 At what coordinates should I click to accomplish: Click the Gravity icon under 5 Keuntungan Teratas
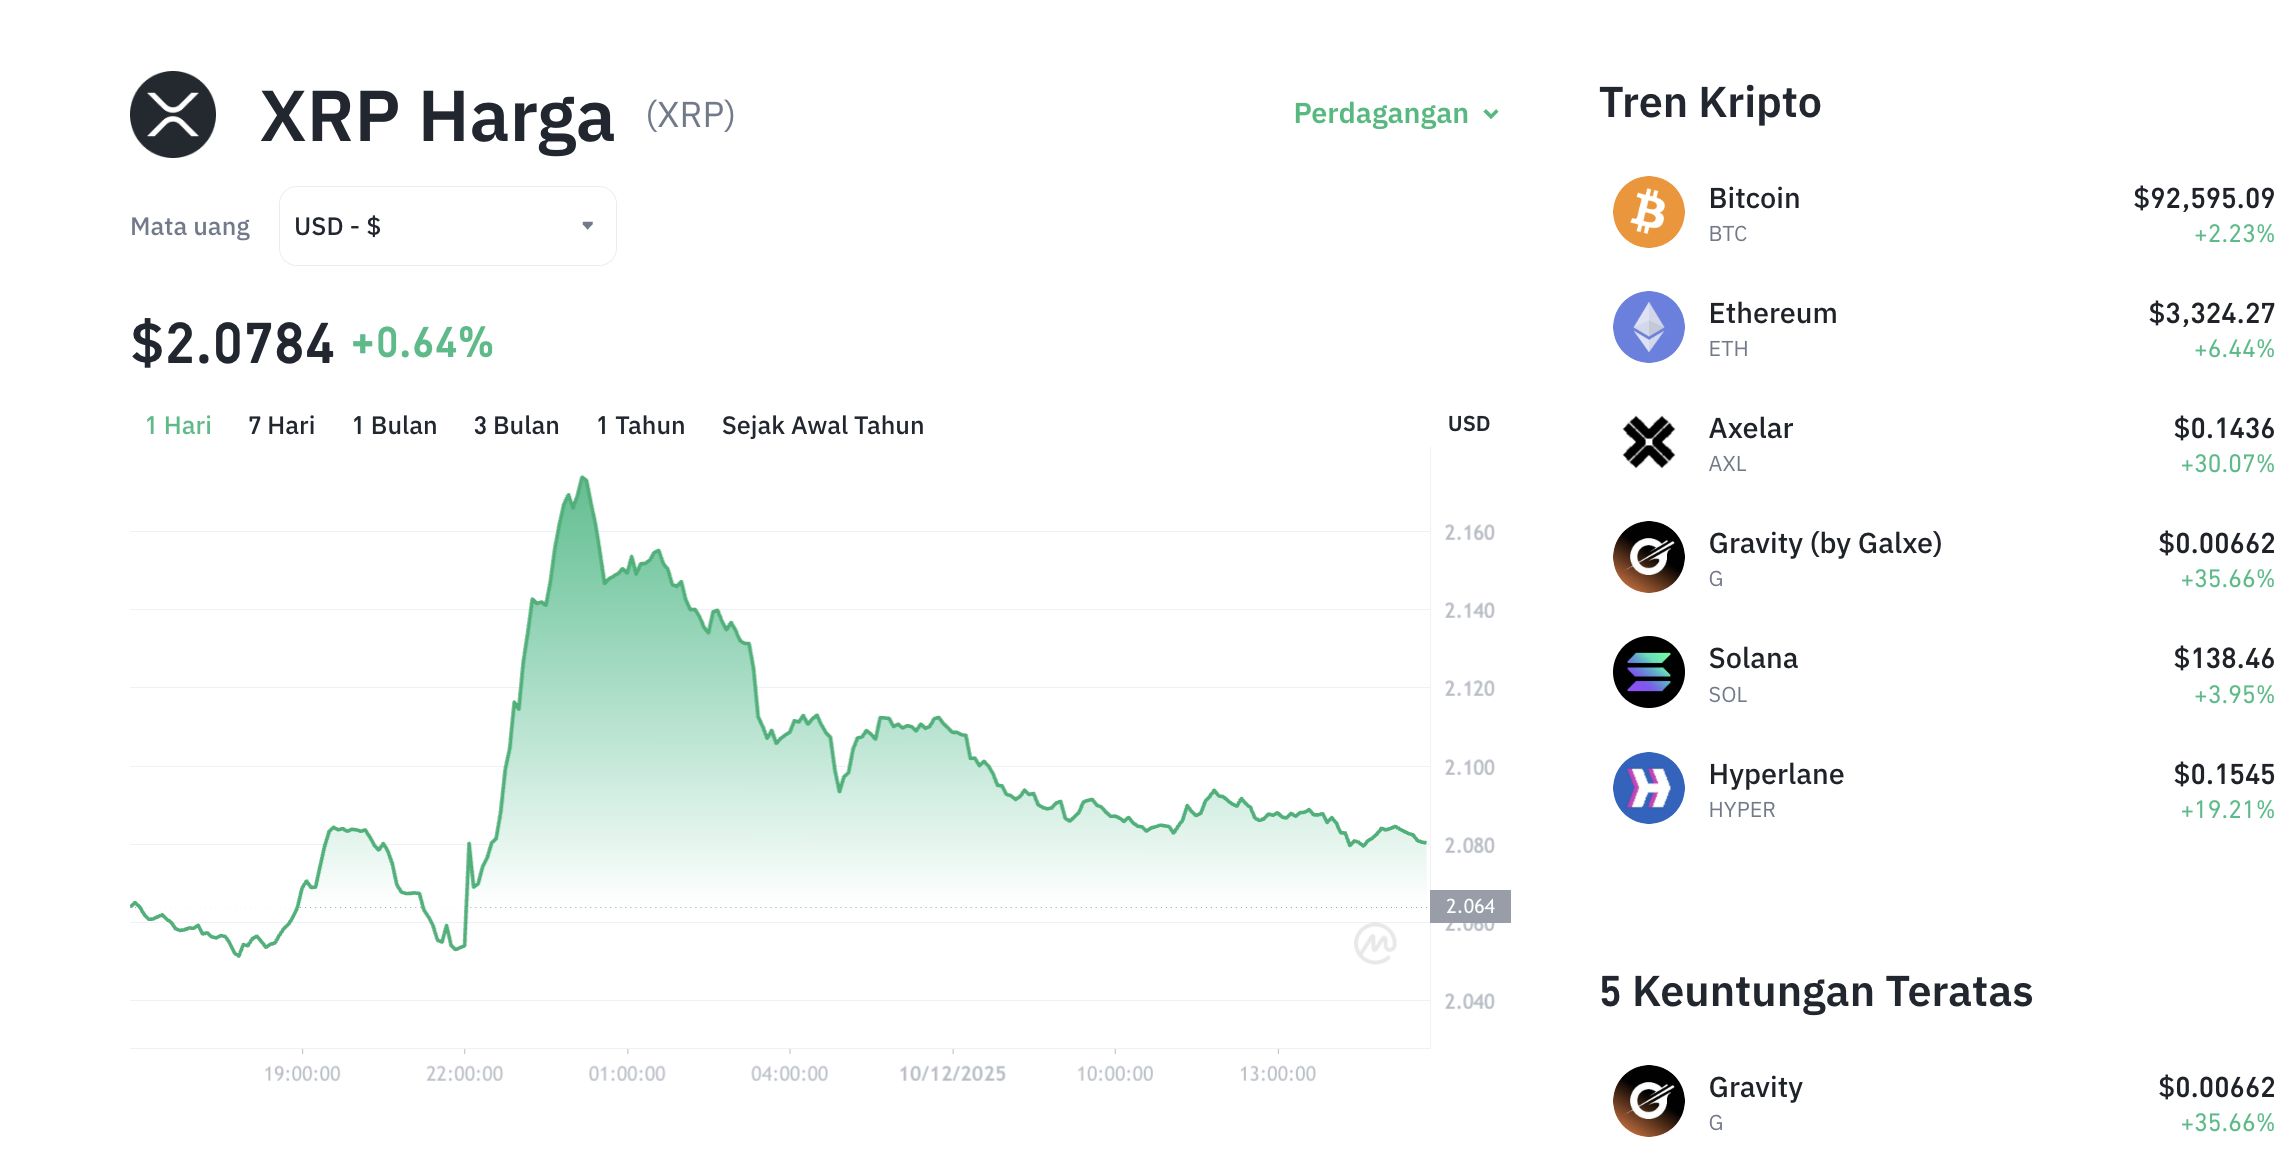[1648, 1101]
